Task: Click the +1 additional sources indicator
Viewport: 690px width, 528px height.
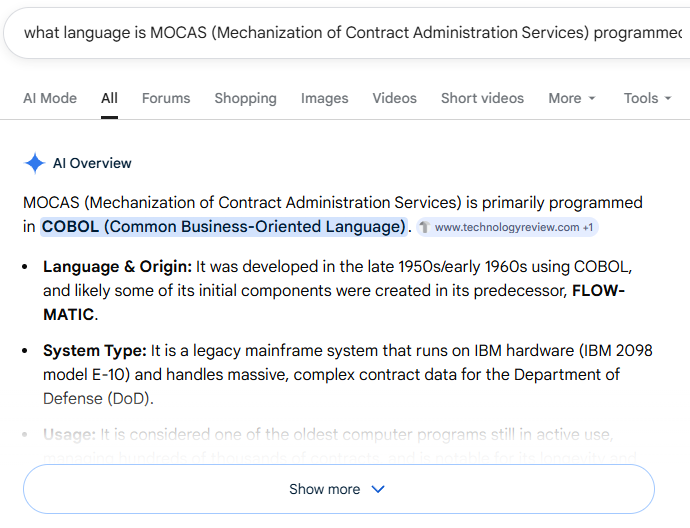Action: pyautogui.click(x=589, y=227)
